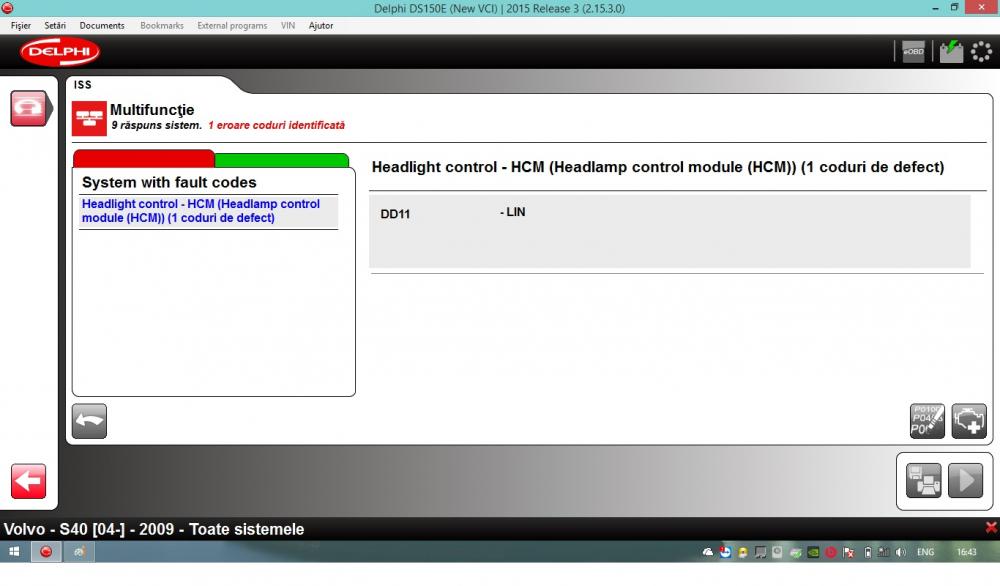This screenshot has height=586, width=1000.
Task: Click the DD11 fault code
Action: point(395,214)
